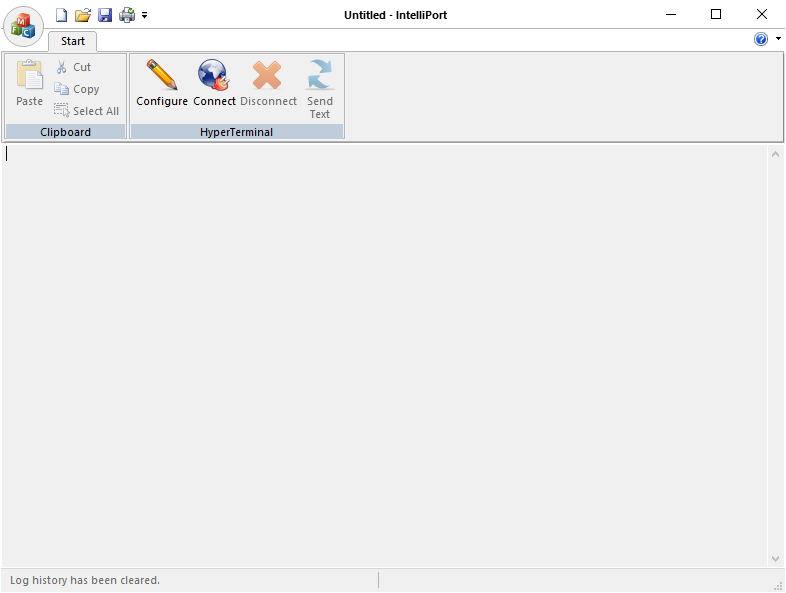Screen dimensions: 786x593
Task: Open Configure with the pencil icon
Action: tap(162, 84)
